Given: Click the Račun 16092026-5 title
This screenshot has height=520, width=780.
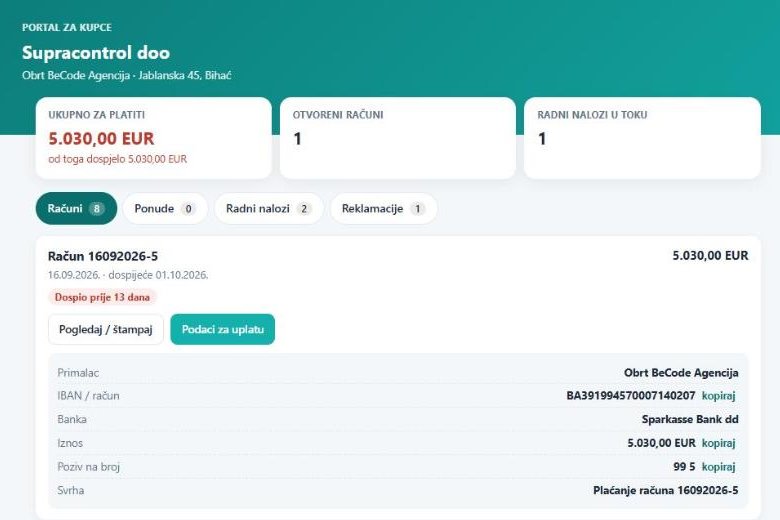Looking at the screenshot, I should point(103,256).
